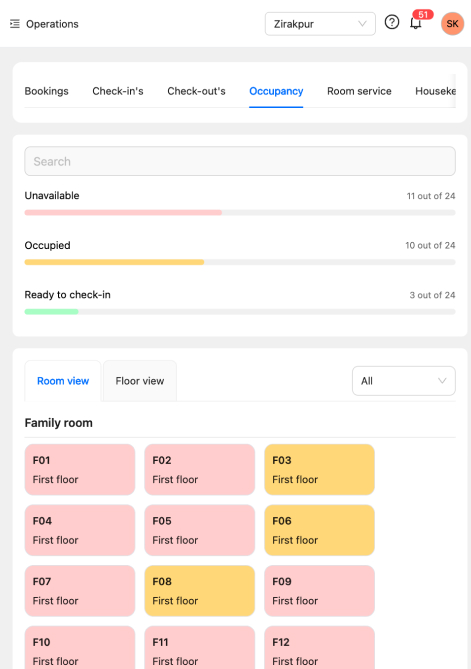Open the Housekeeping tab

(x=435, y=91)
